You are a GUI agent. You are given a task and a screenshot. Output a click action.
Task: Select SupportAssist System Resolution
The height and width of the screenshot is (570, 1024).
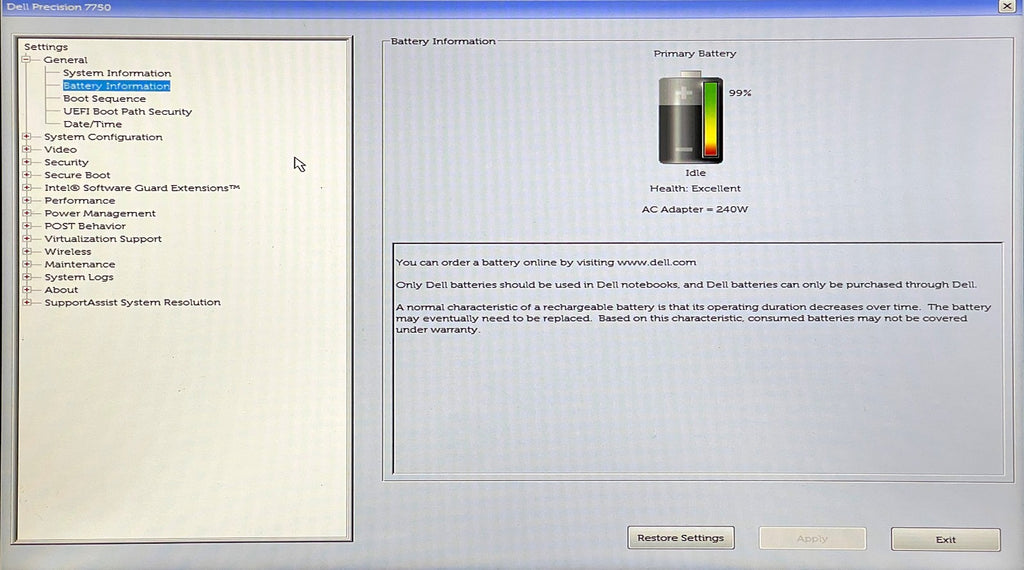tap(132, 303)
